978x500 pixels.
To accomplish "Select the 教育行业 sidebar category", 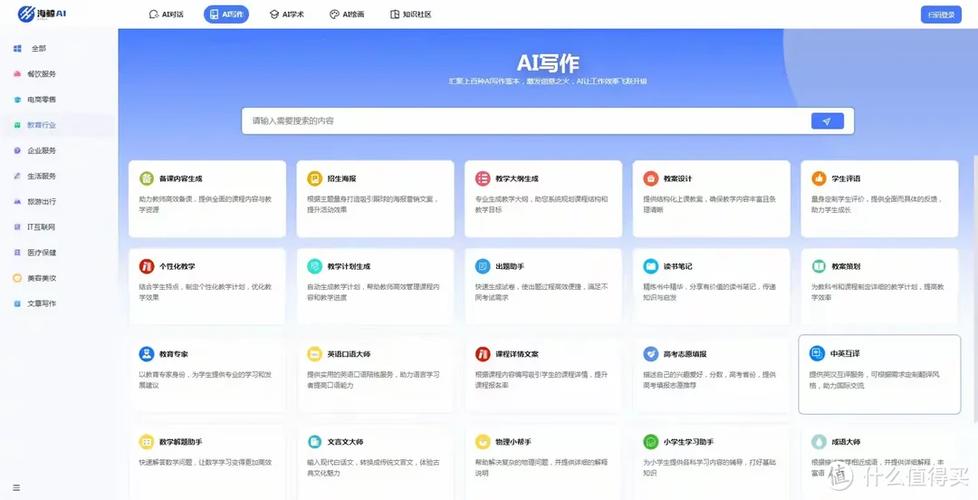I will click(x=35, y=125).
